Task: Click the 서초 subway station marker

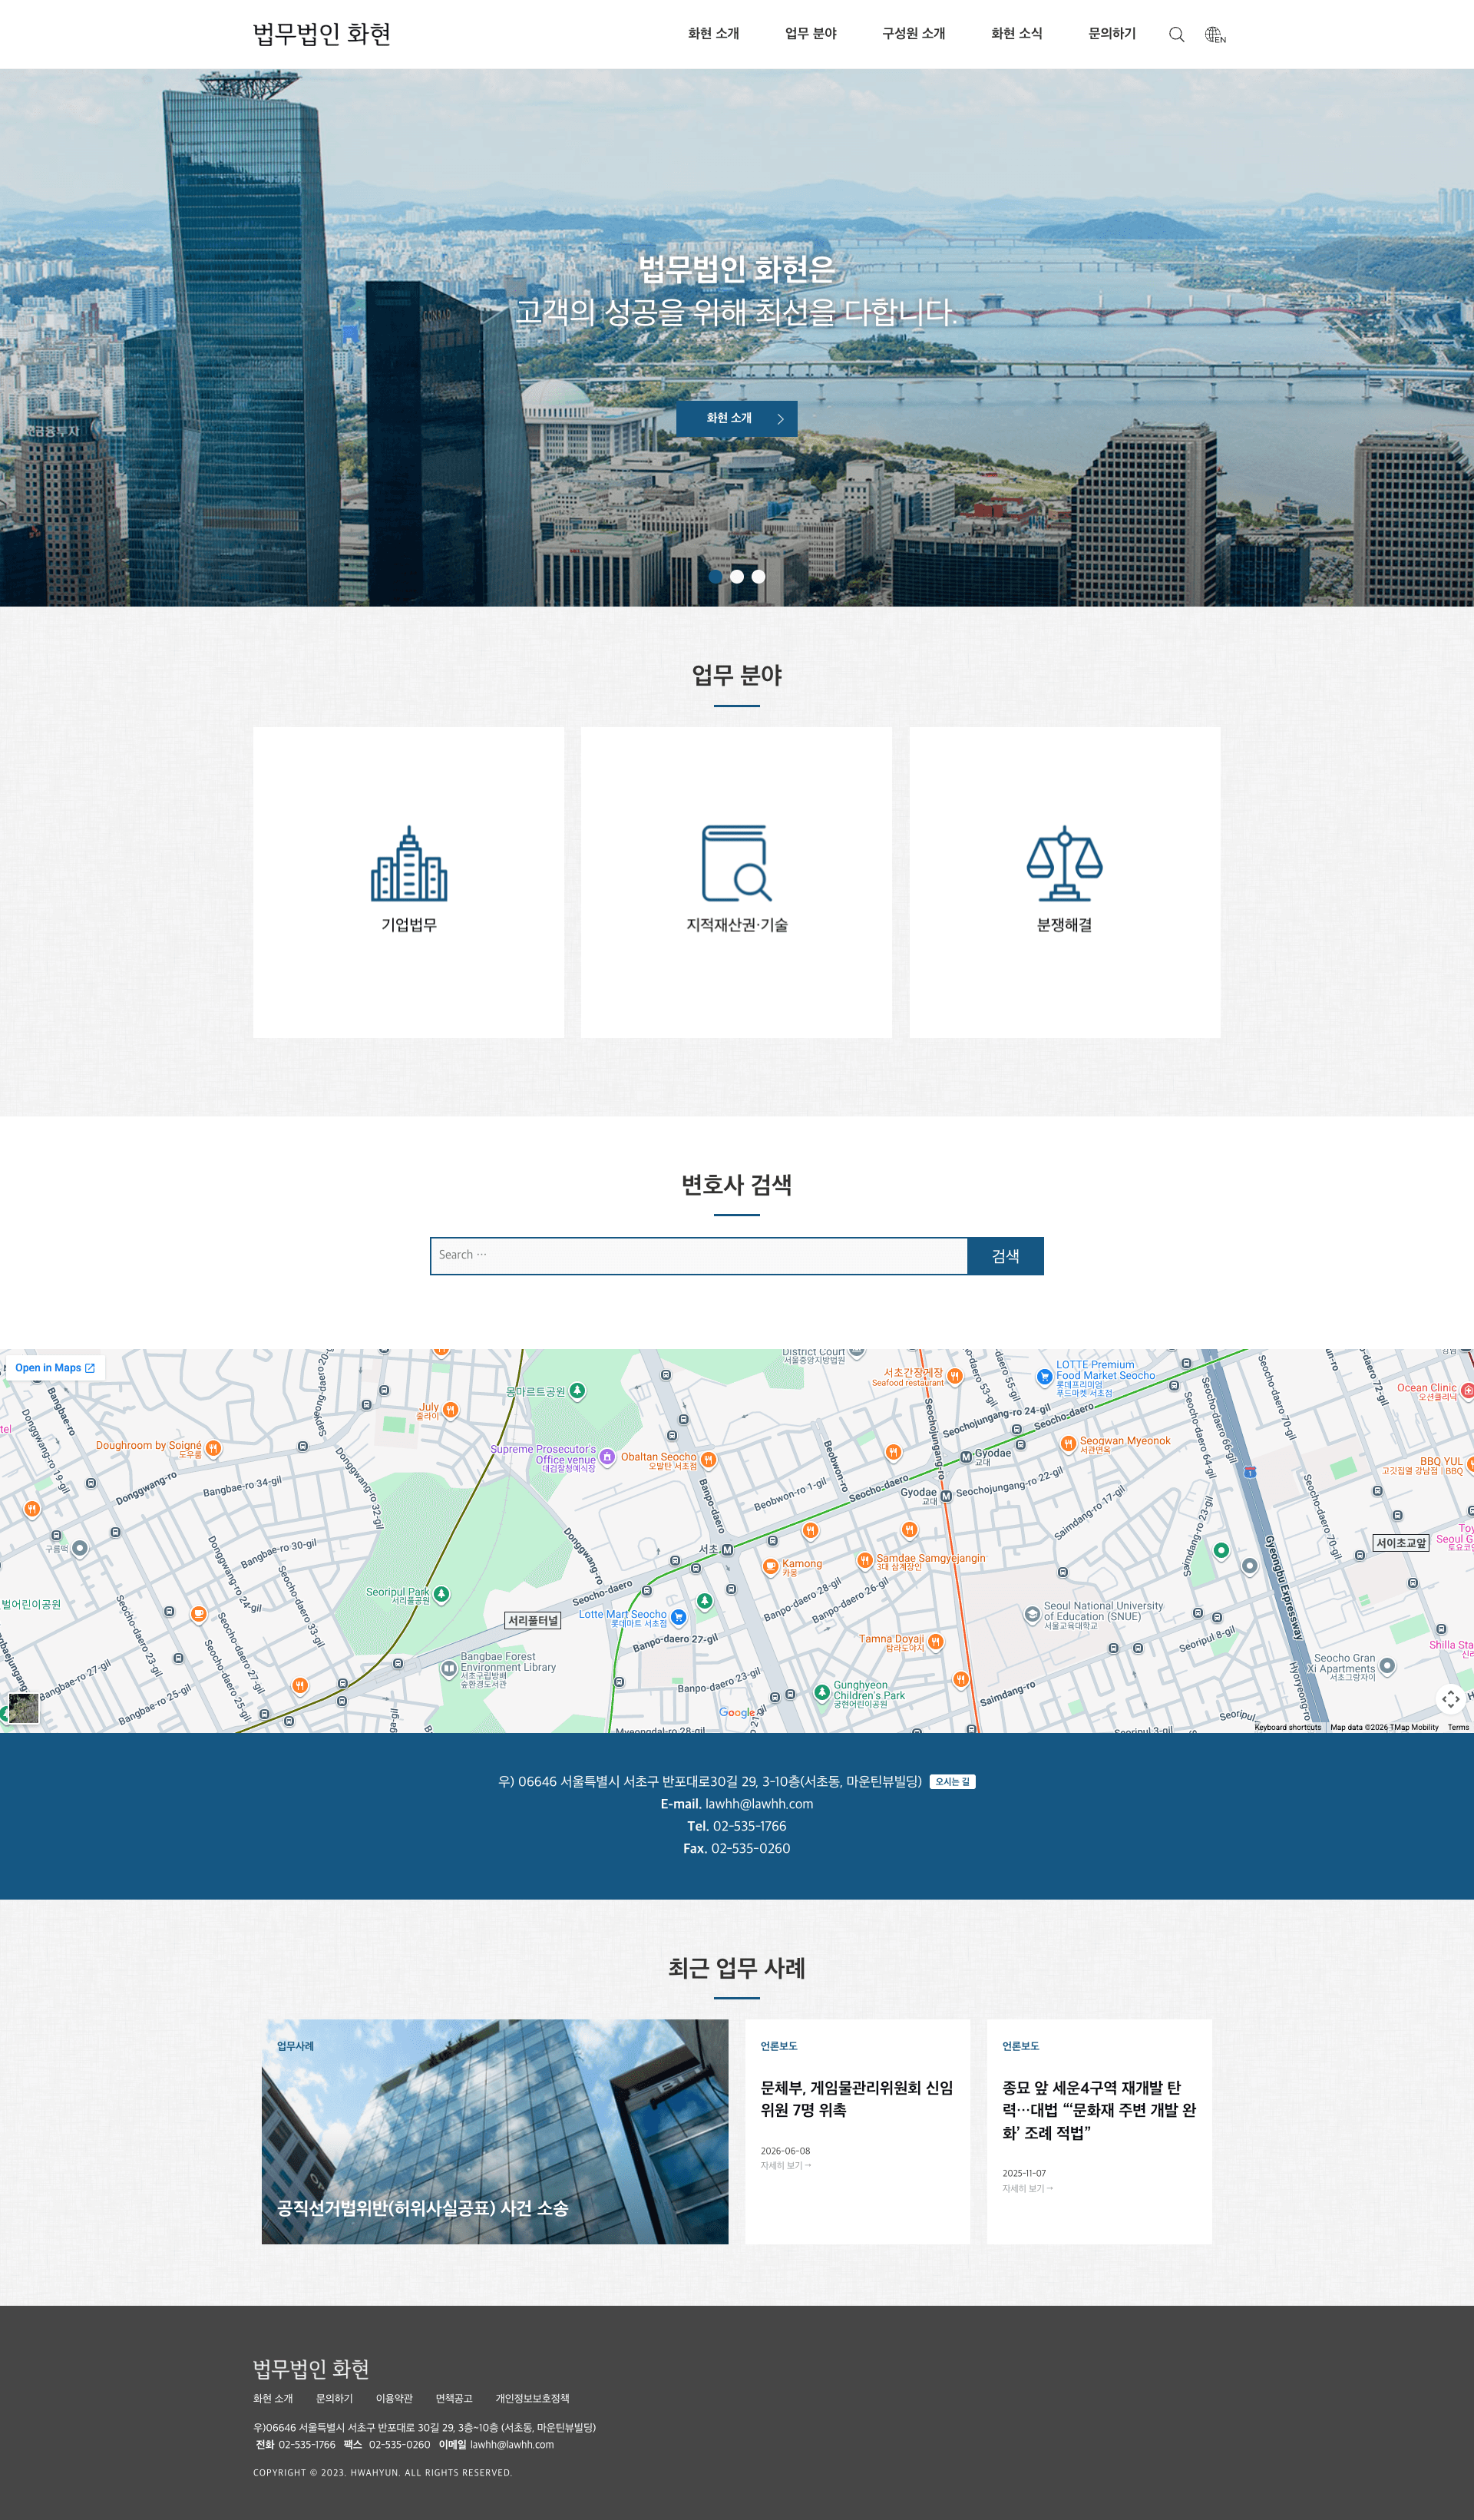Action: [727, 1549]
